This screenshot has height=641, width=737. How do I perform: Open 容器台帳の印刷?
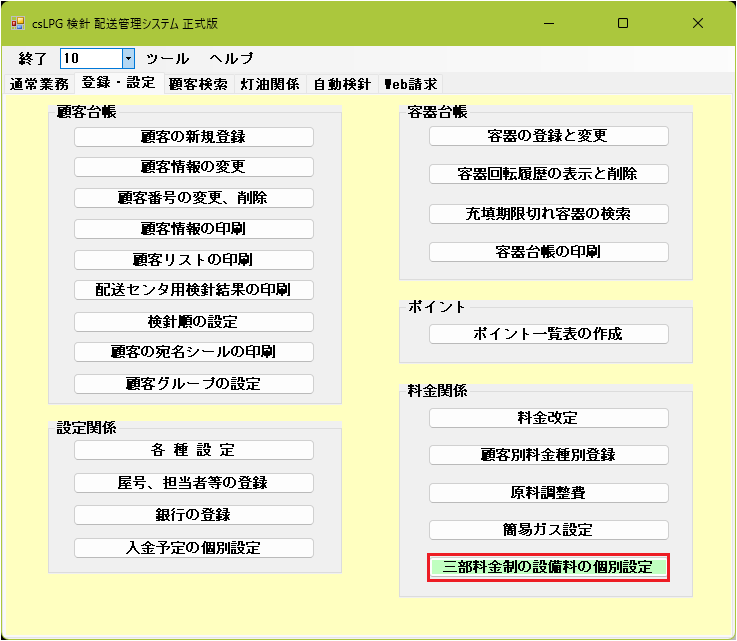tap(549, 252)
